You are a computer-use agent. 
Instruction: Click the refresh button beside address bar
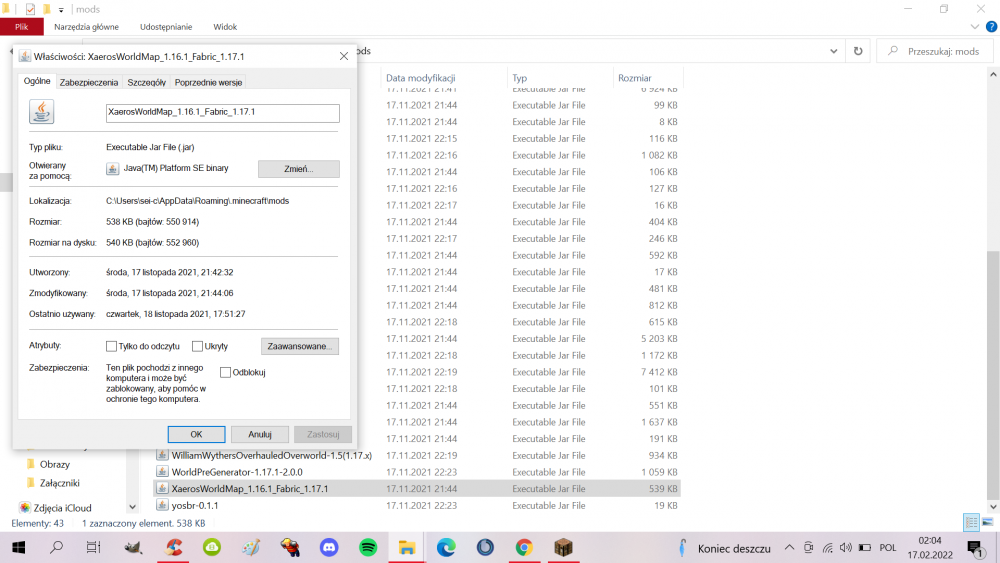coord(858,51)
